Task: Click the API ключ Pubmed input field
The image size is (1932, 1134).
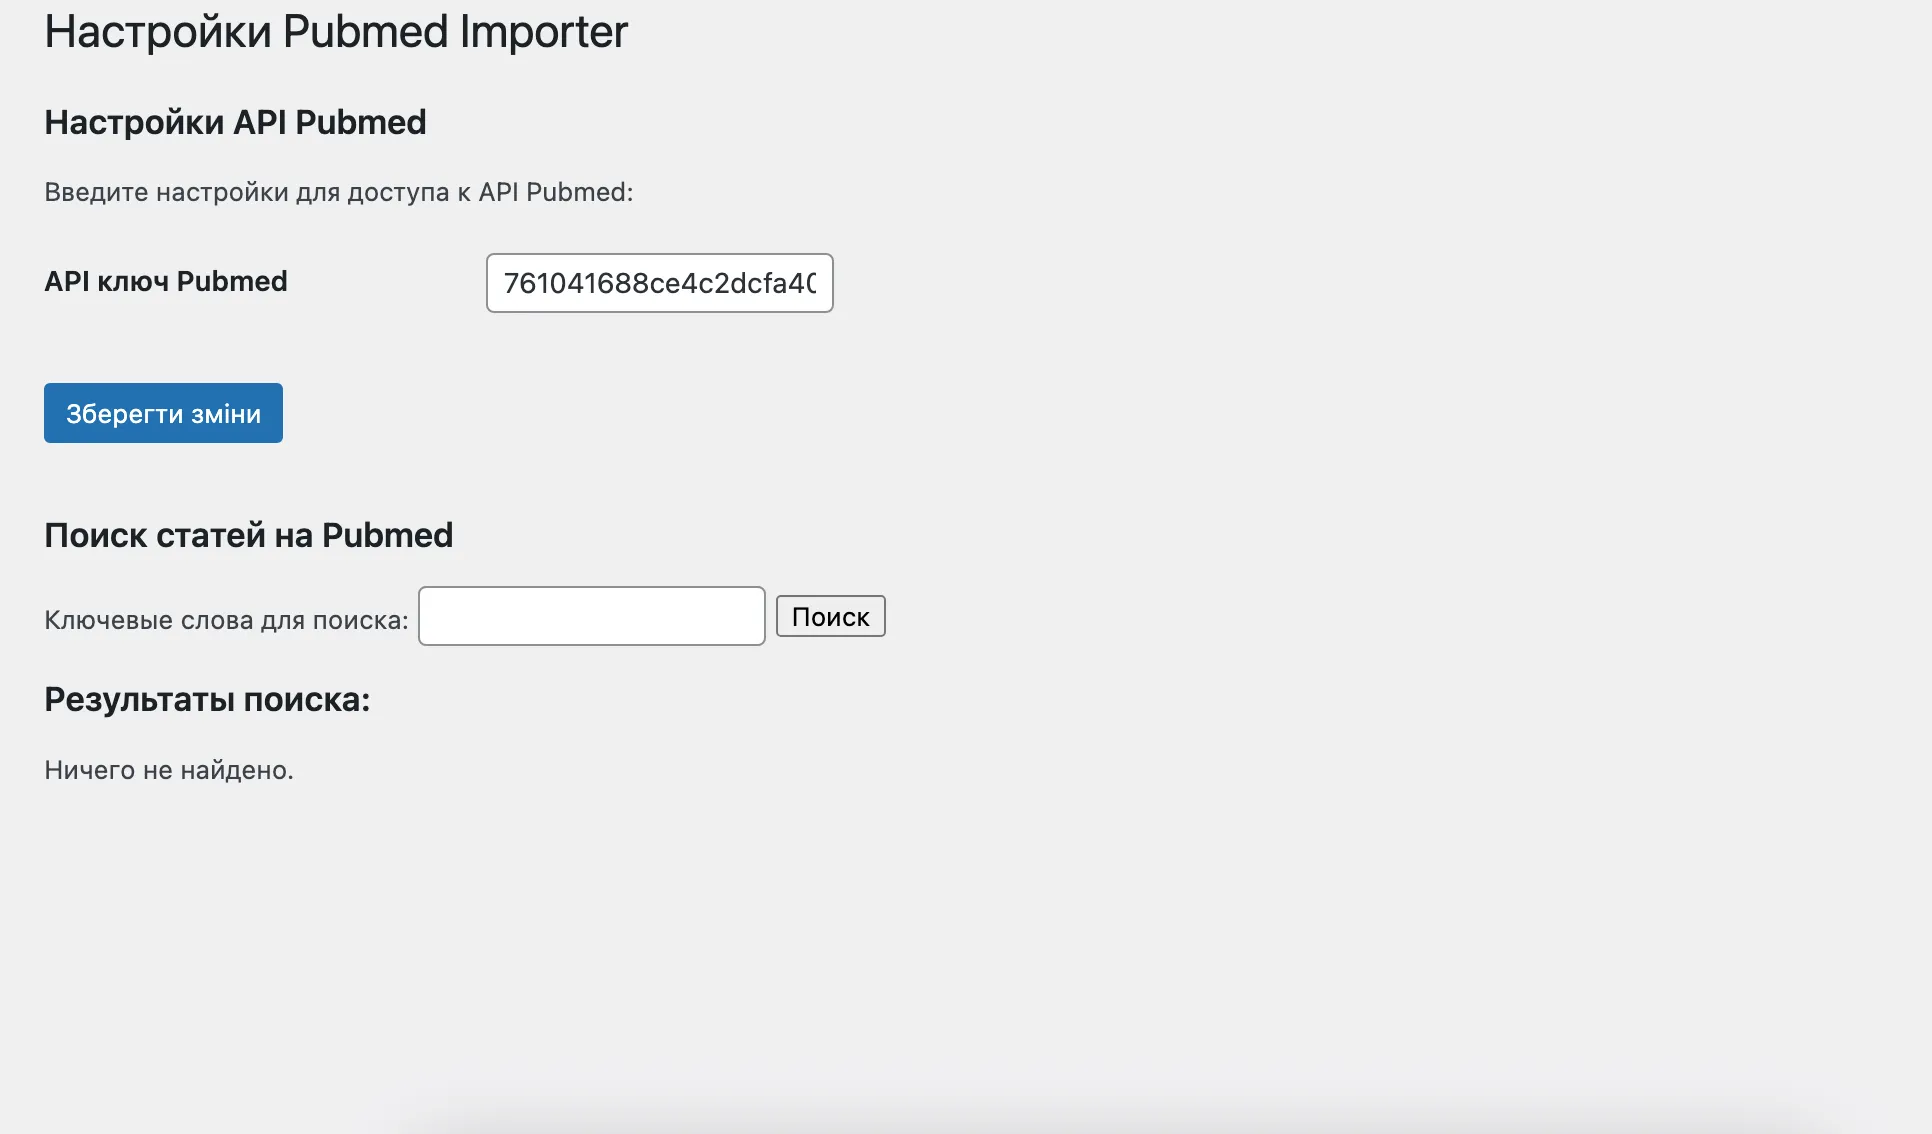Action: pyautogui.click(x=658, y=284)
